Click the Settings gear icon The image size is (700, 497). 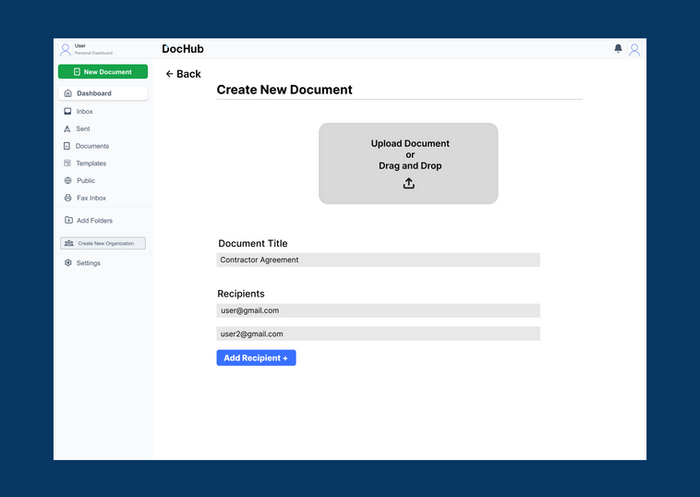(x=68, y=263)
